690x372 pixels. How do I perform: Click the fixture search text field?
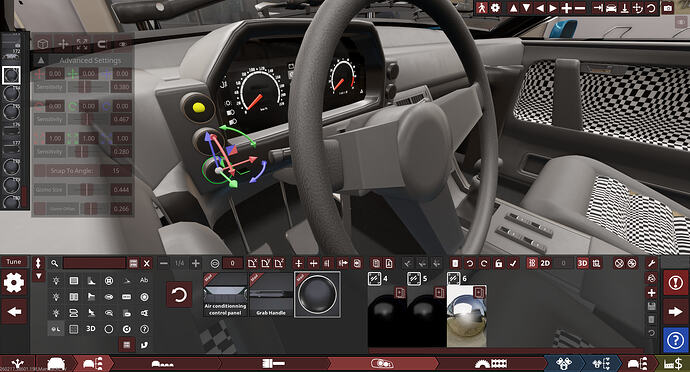tap(94, 263)
